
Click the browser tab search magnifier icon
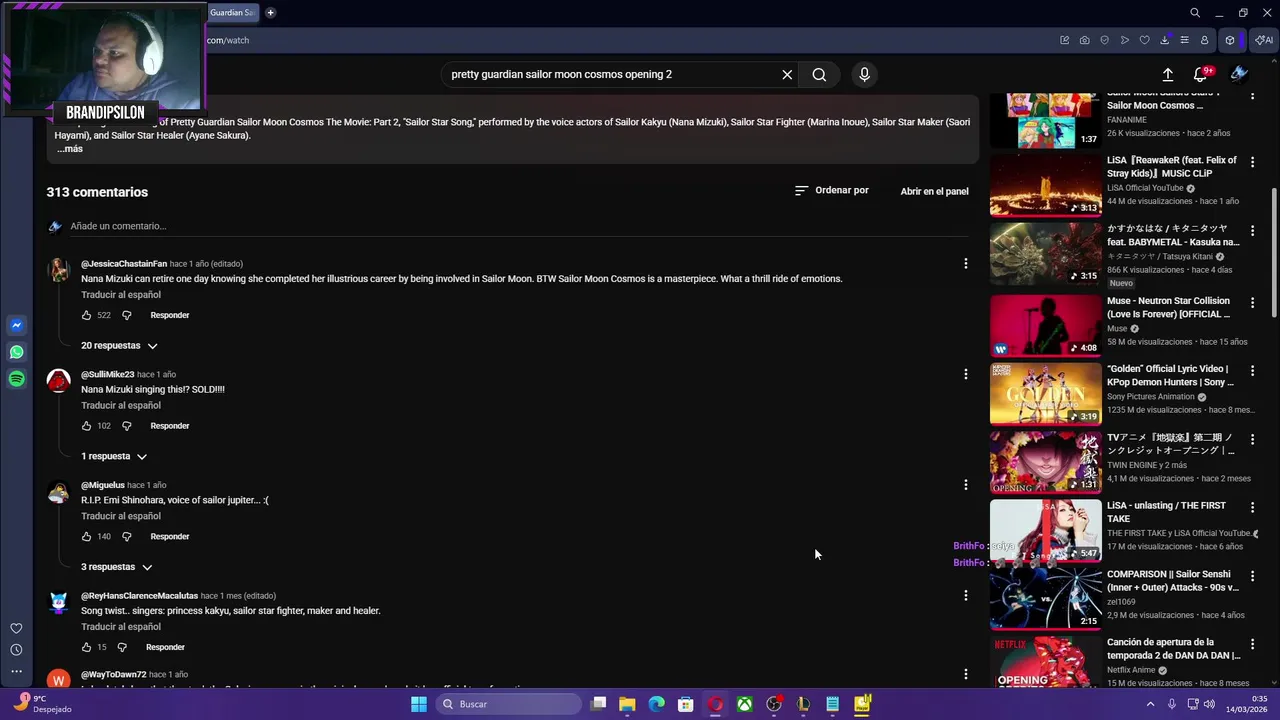coord(1195,13)
